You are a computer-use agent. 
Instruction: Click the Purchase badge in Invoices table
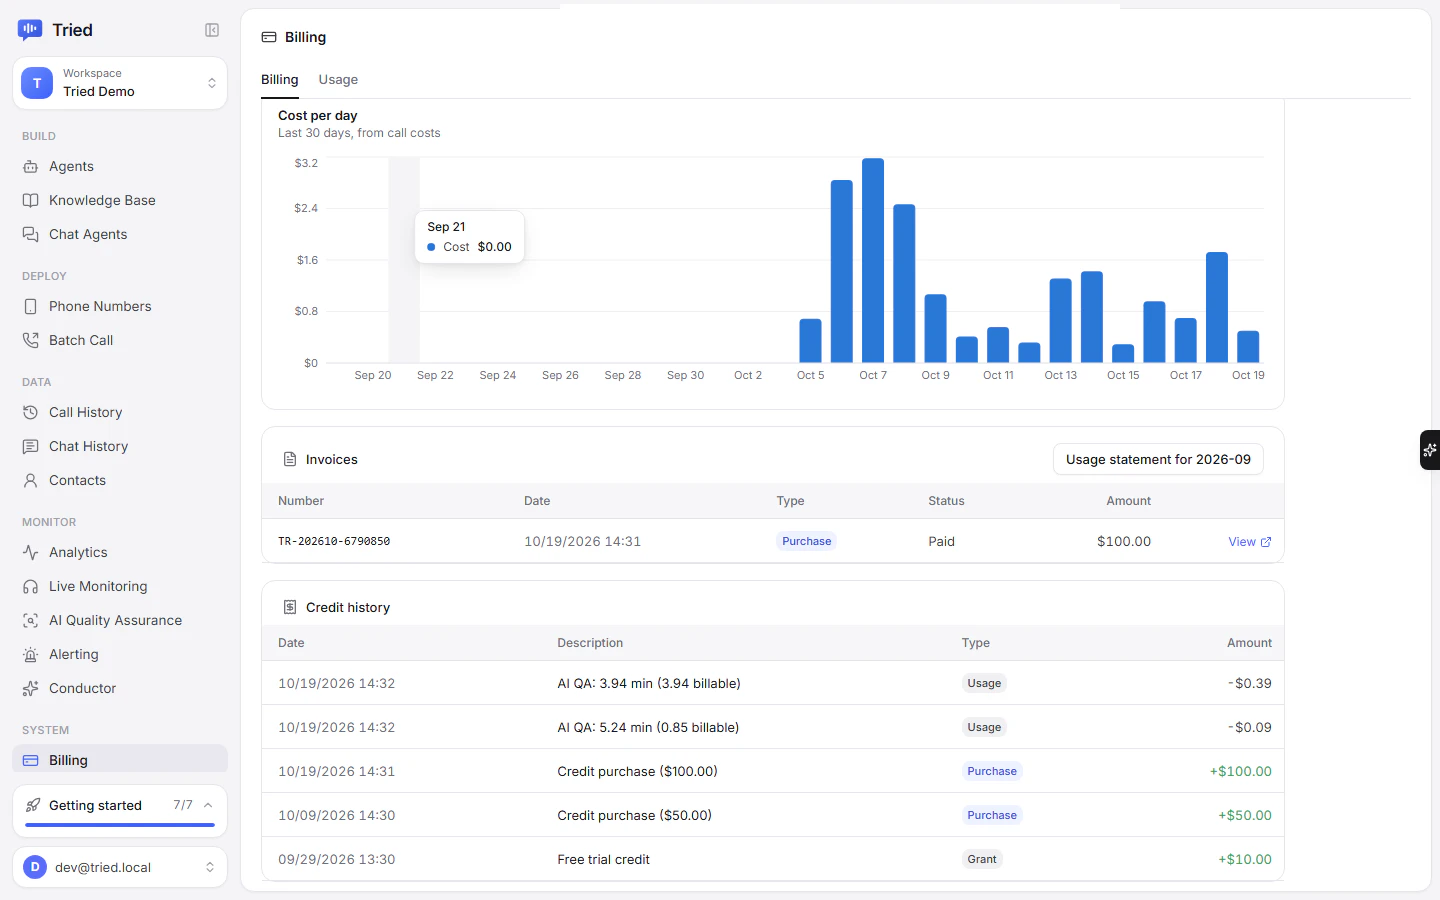pos(807,541)
